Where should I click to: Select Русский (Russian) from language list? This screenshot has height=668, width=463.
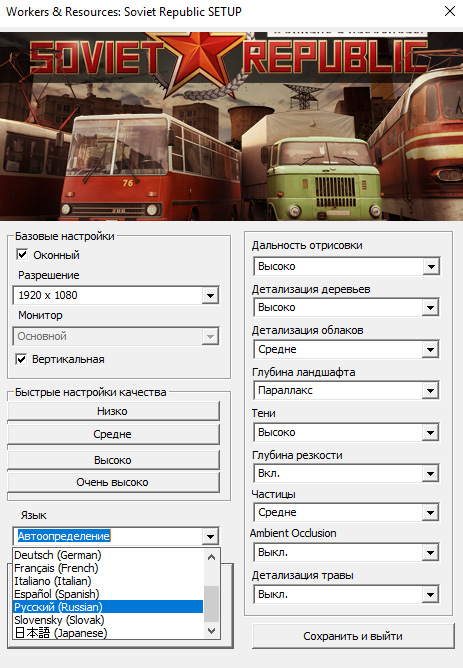(x=108, y=607)
